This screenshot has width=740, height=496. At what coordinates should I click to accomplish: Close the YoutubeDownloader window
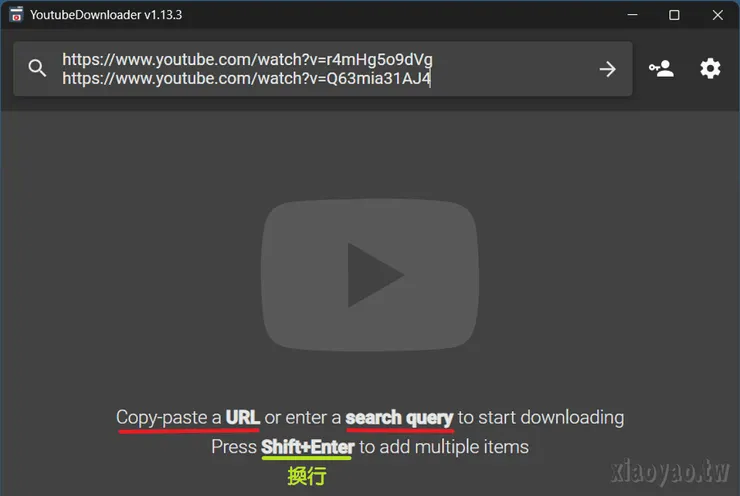pyautogui.click(x=718, y=15)
